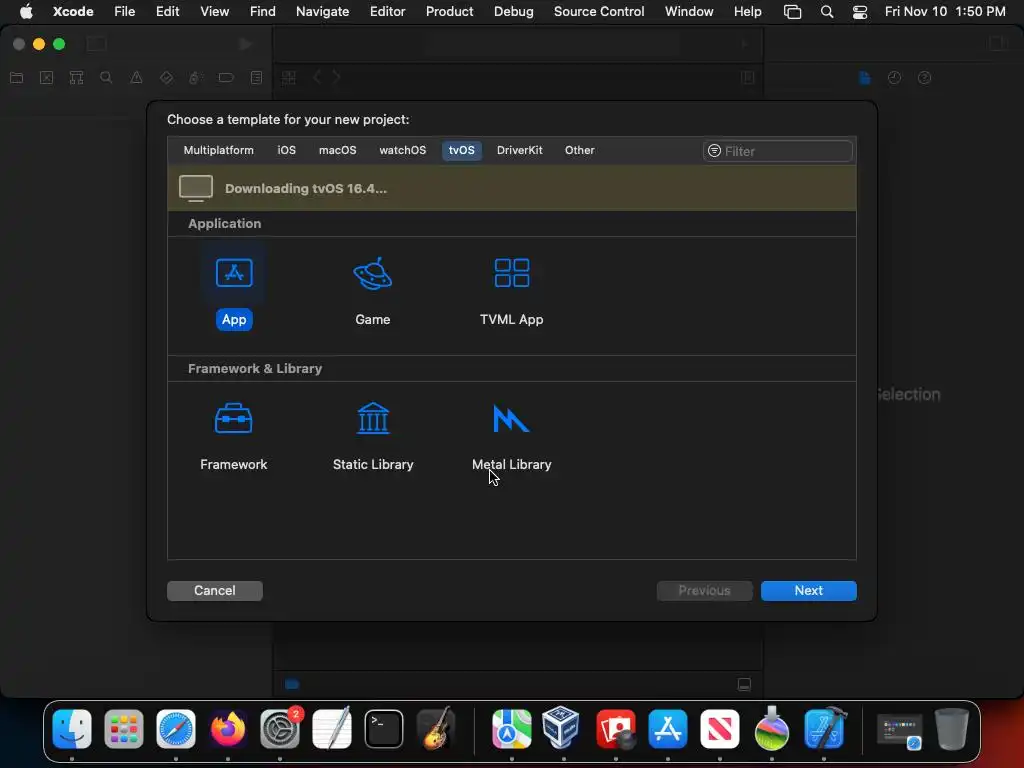Click the Cancel button
The width and height of the screenshot is (1024, 768).
[x=215, y=590]
